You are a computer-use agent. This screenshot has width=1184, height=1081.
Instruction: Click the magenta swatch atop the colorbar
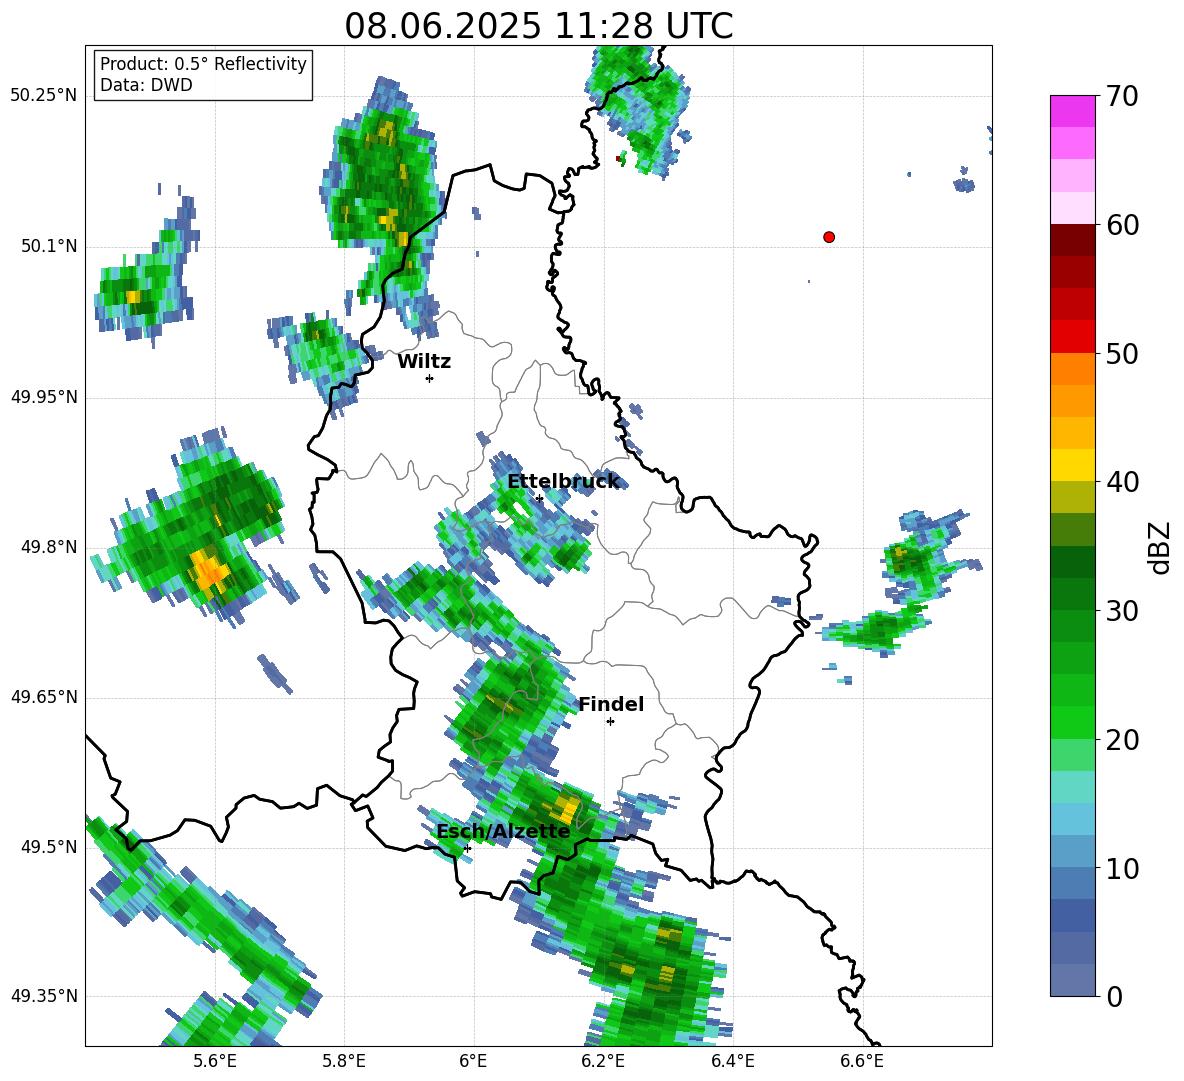(1072, 111)
